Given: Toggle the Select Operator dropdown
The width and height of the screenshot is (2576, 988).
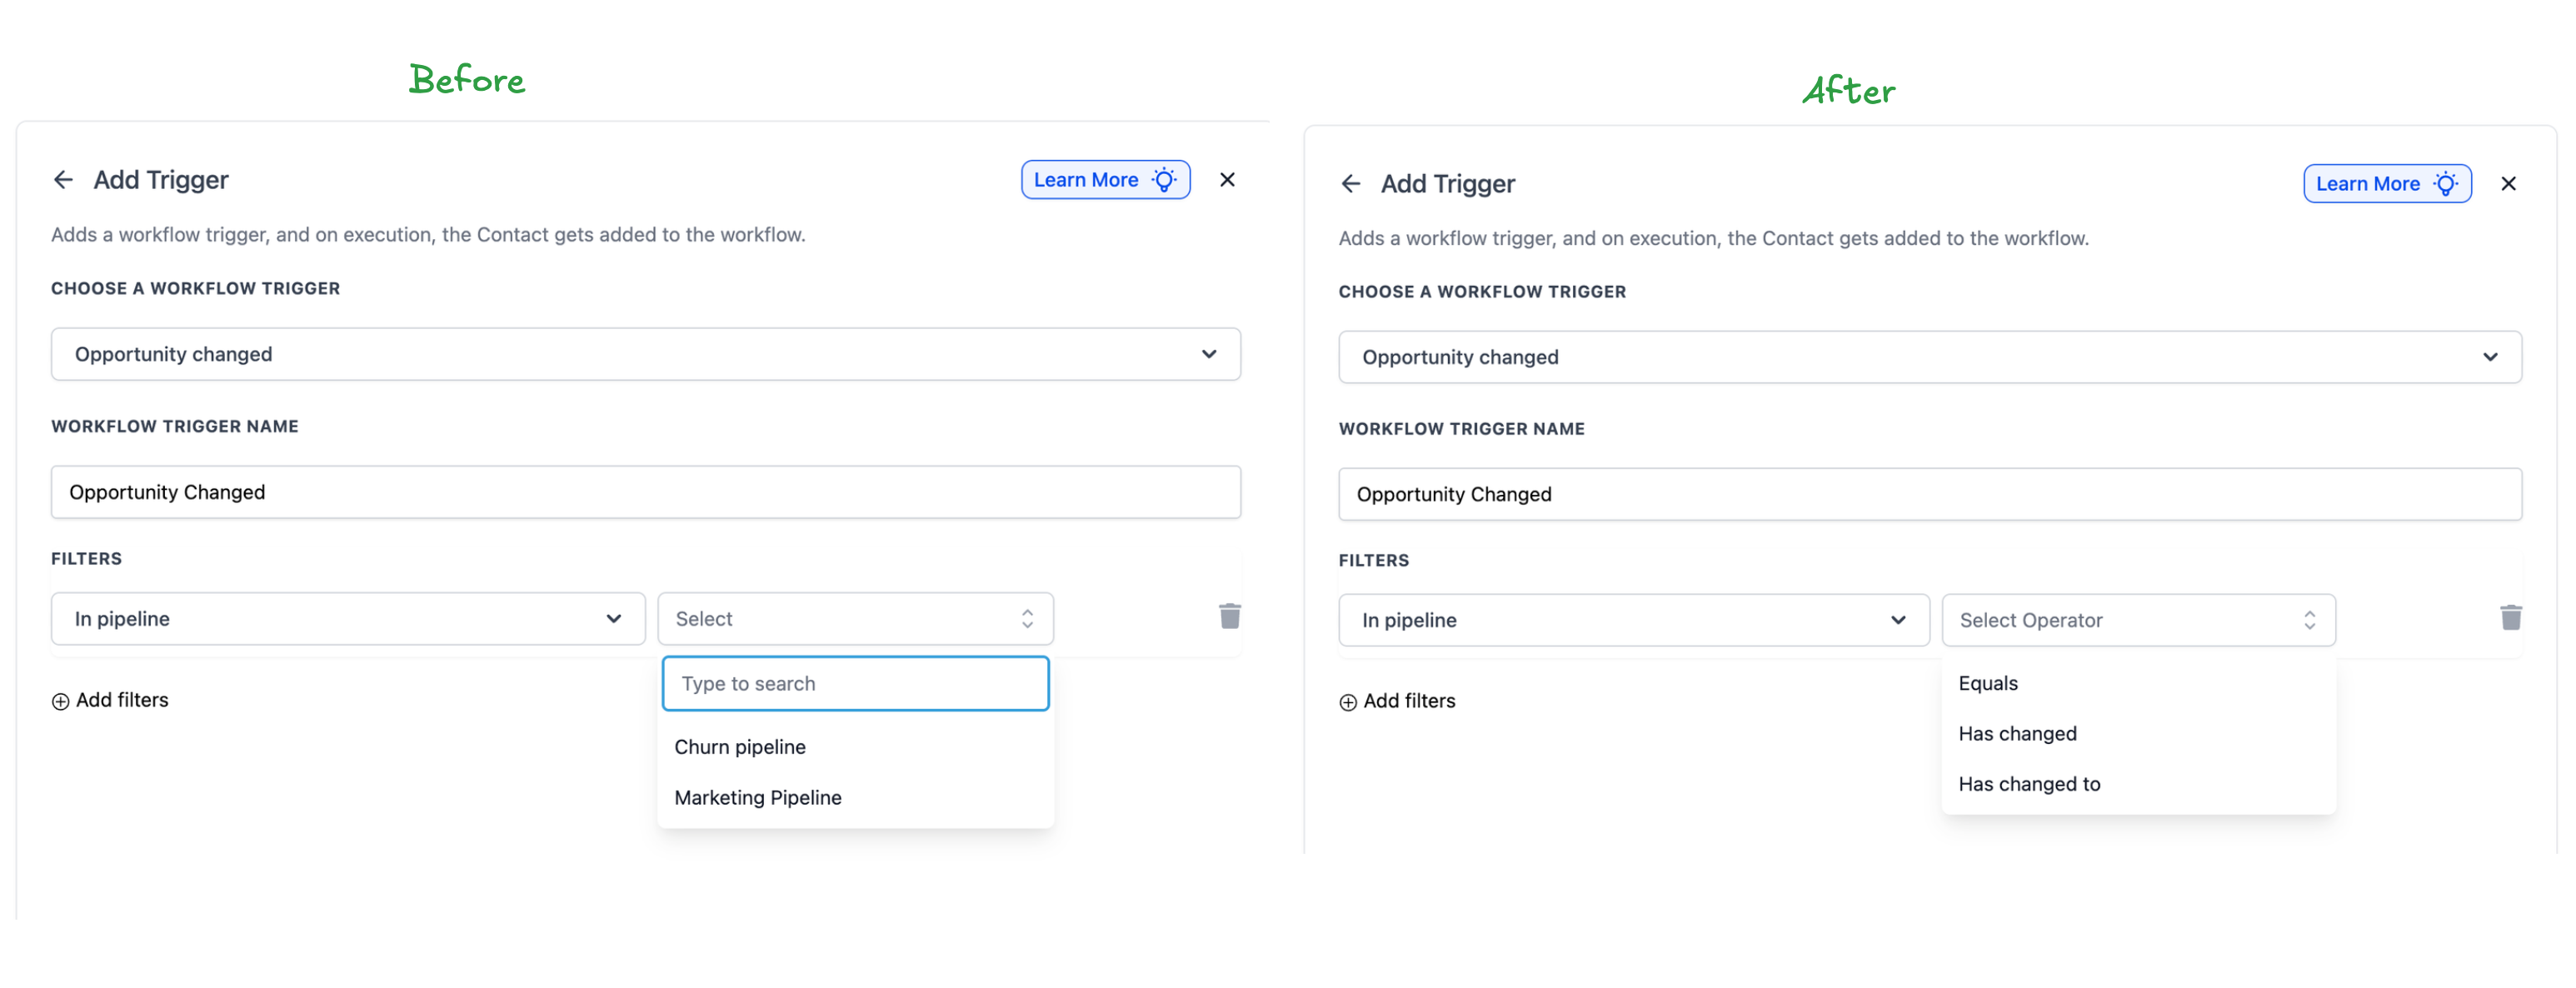Looking at the screenshot, I should [2139, 620].
